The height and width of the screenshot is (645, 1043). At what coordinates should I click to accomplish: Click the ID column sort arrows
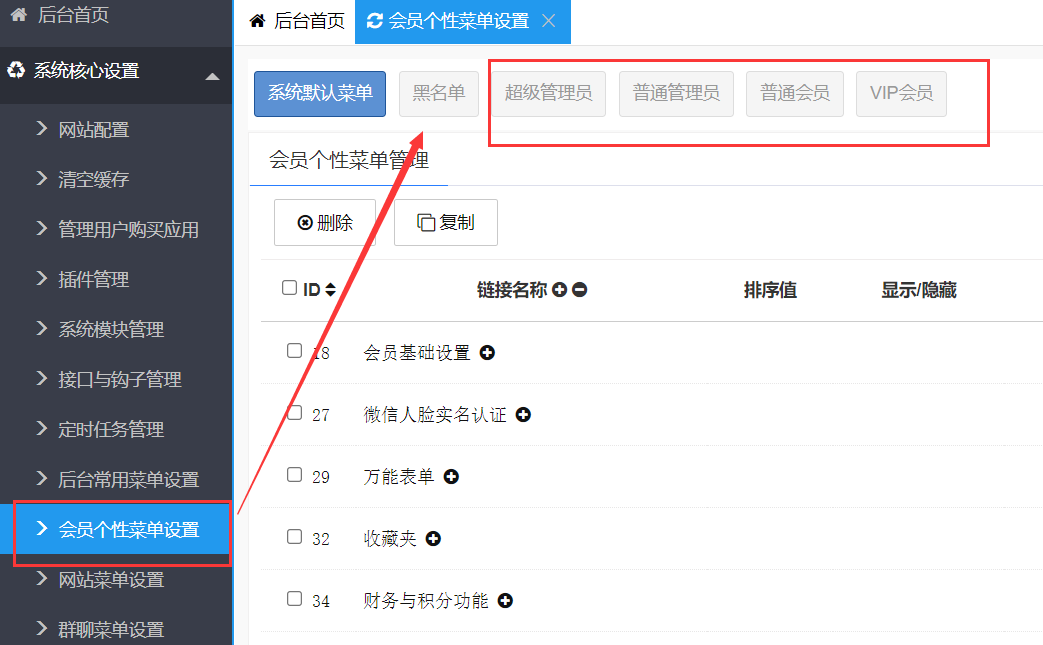click(330, 290)
